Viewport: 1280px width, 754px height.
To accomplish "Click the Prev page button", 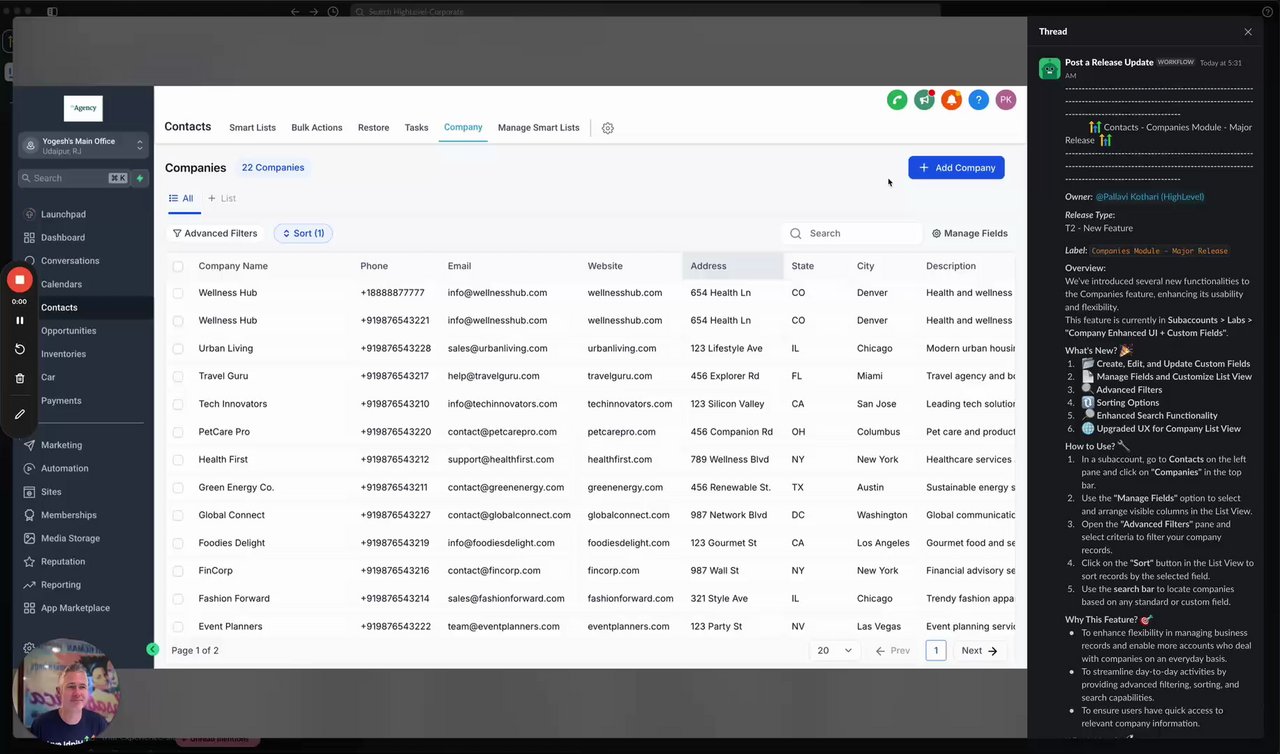I will [x=892, y=650].
